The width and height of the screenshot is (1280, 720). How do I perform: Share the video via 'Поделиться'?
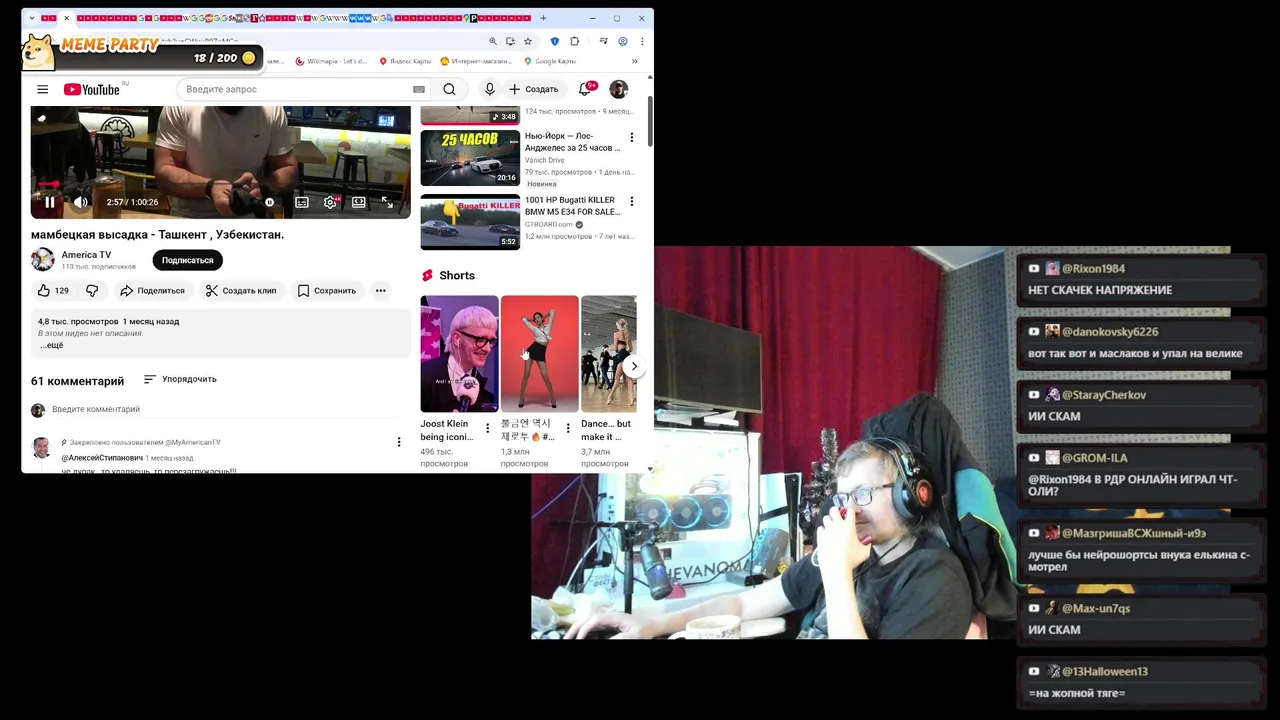click(x=152, y=291)
